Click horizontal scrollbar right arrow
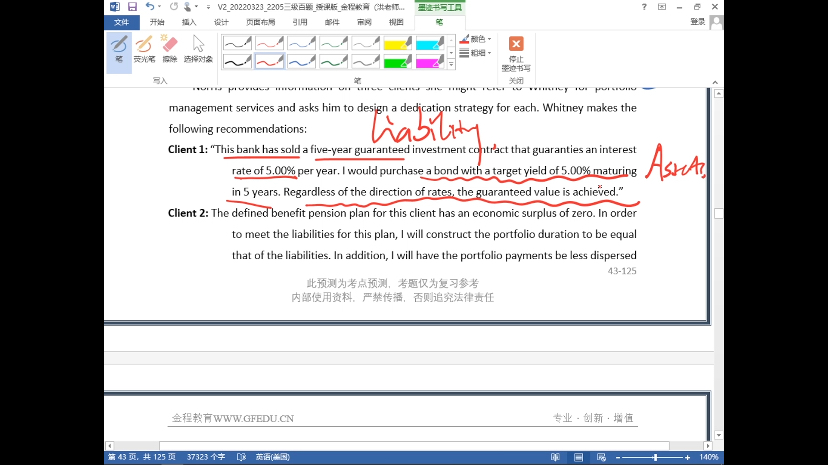This screenshot has width=828, height=465. [708, 446]
